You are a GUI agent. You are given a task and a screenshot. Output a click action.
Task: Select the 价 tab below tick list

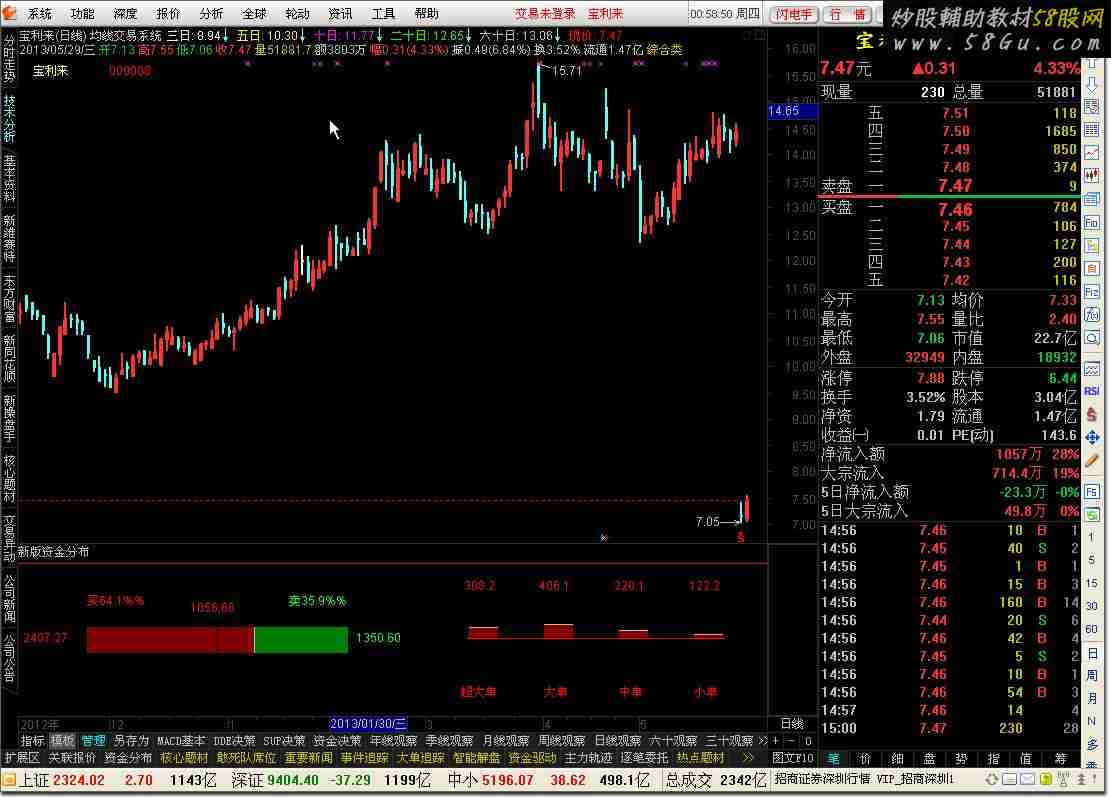click(x=865, y=759)
